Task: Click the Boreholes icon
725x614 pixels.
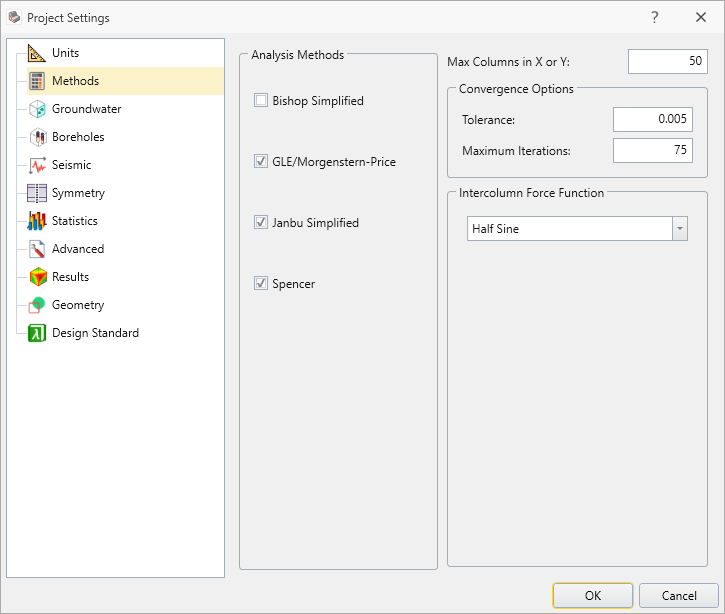Action: pos(37,137)
